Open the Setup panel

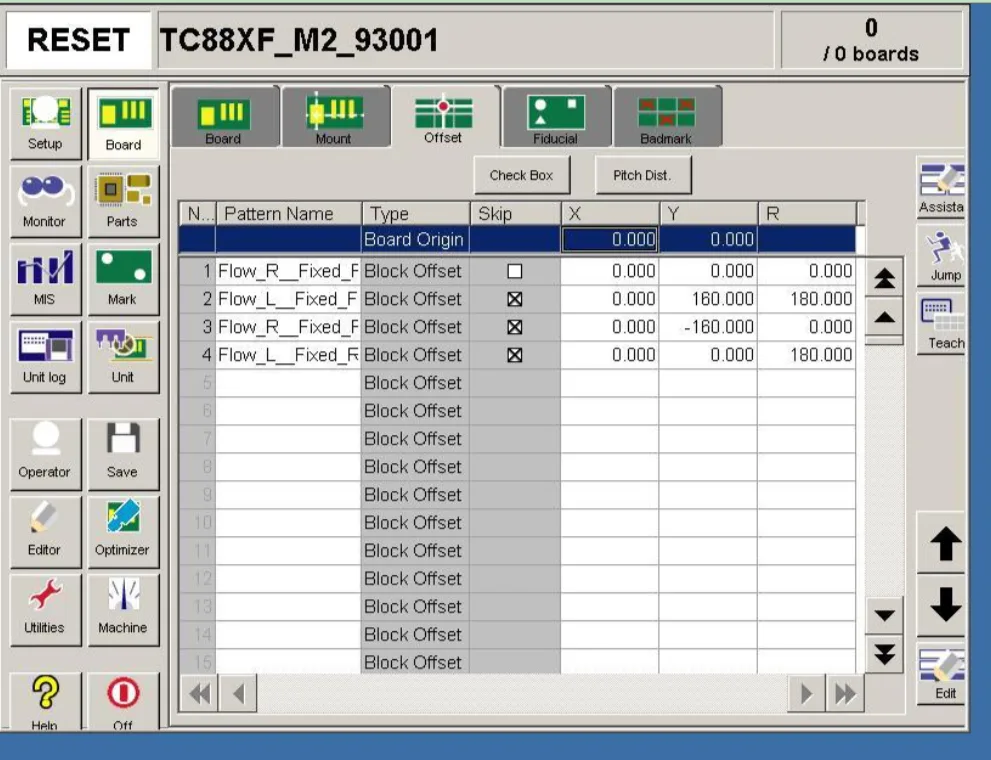pos(45,120)
